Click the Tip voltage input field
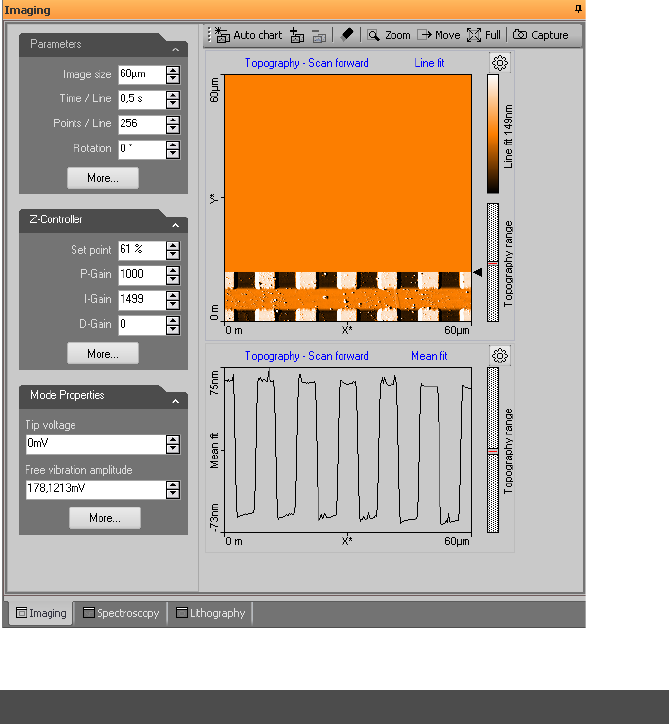Viewport: 669px width, 724px height. pyautogui.click(x=96, y=444)
